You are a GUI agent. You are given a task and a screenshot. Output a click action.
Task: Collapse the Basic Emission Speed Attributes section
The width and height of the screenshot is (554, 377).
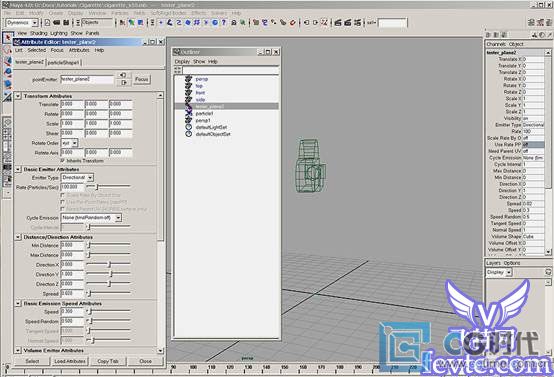point(18,304)
